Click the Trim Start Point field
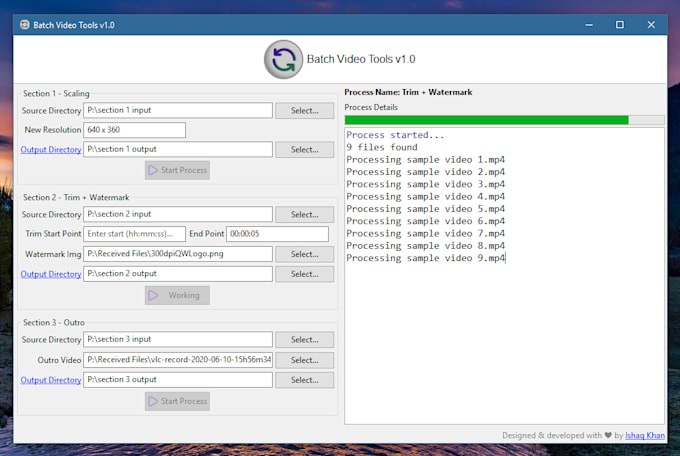 tap(134, 234)
